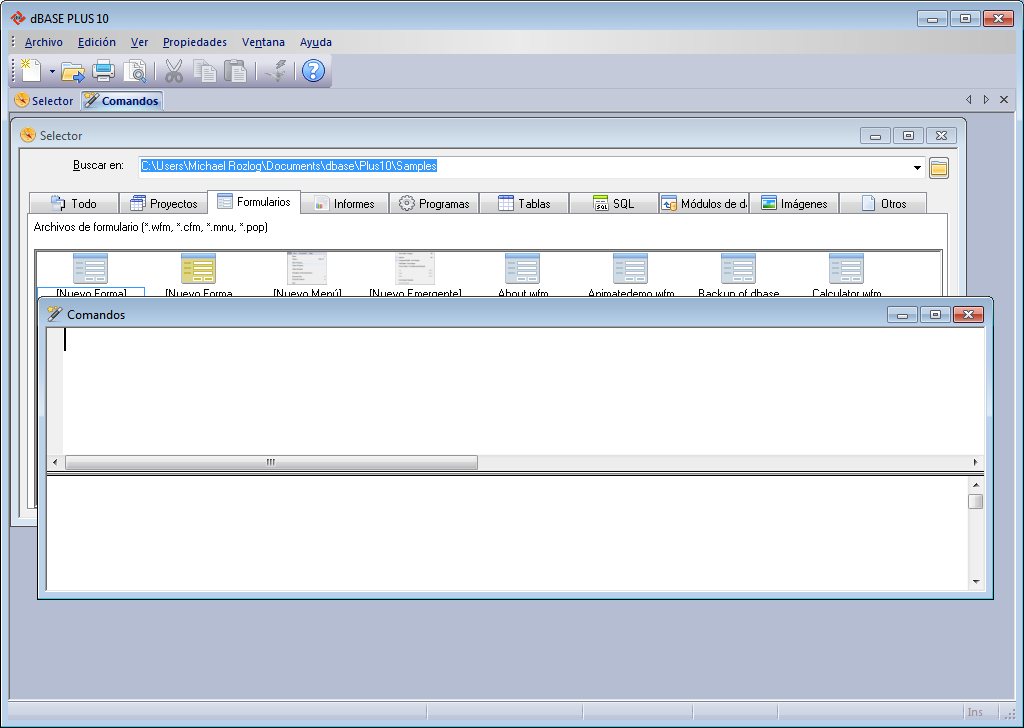Viewport: 1024px width, 728px height.
Task: Open the Ayuda menu
Action: [x=315, y=42]
